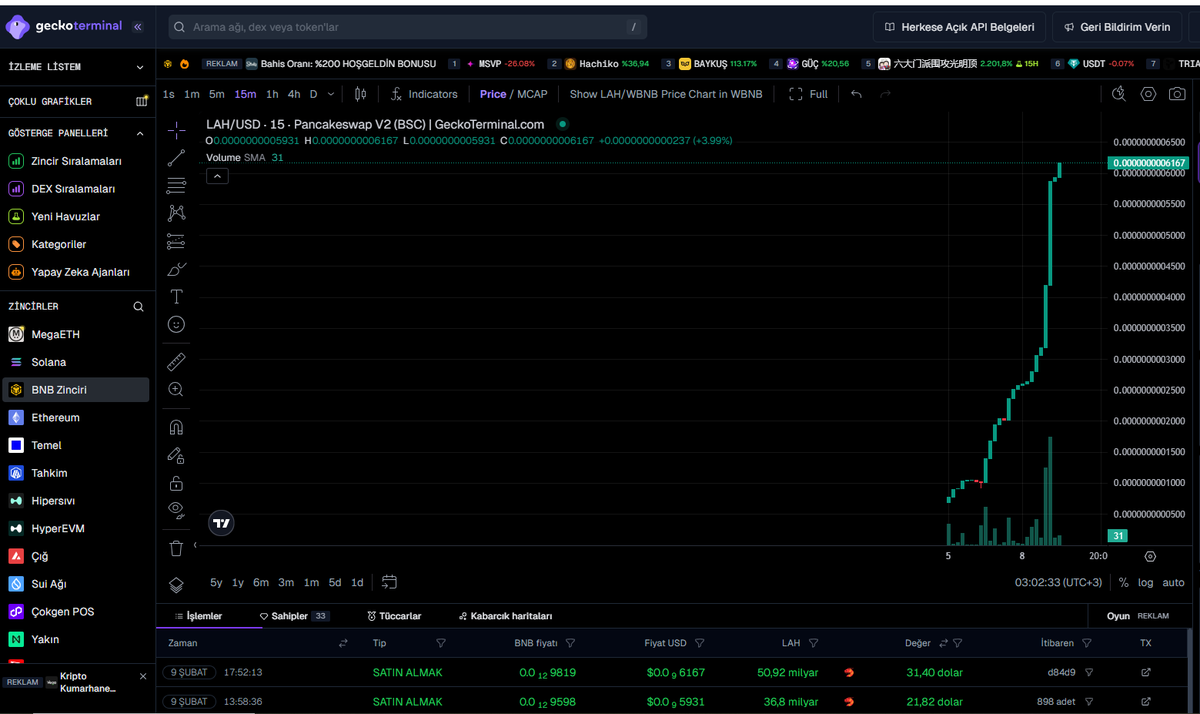
Task: Show LAH/WBNB Price Chart in WBNB
Action: (x=666, y=94)
